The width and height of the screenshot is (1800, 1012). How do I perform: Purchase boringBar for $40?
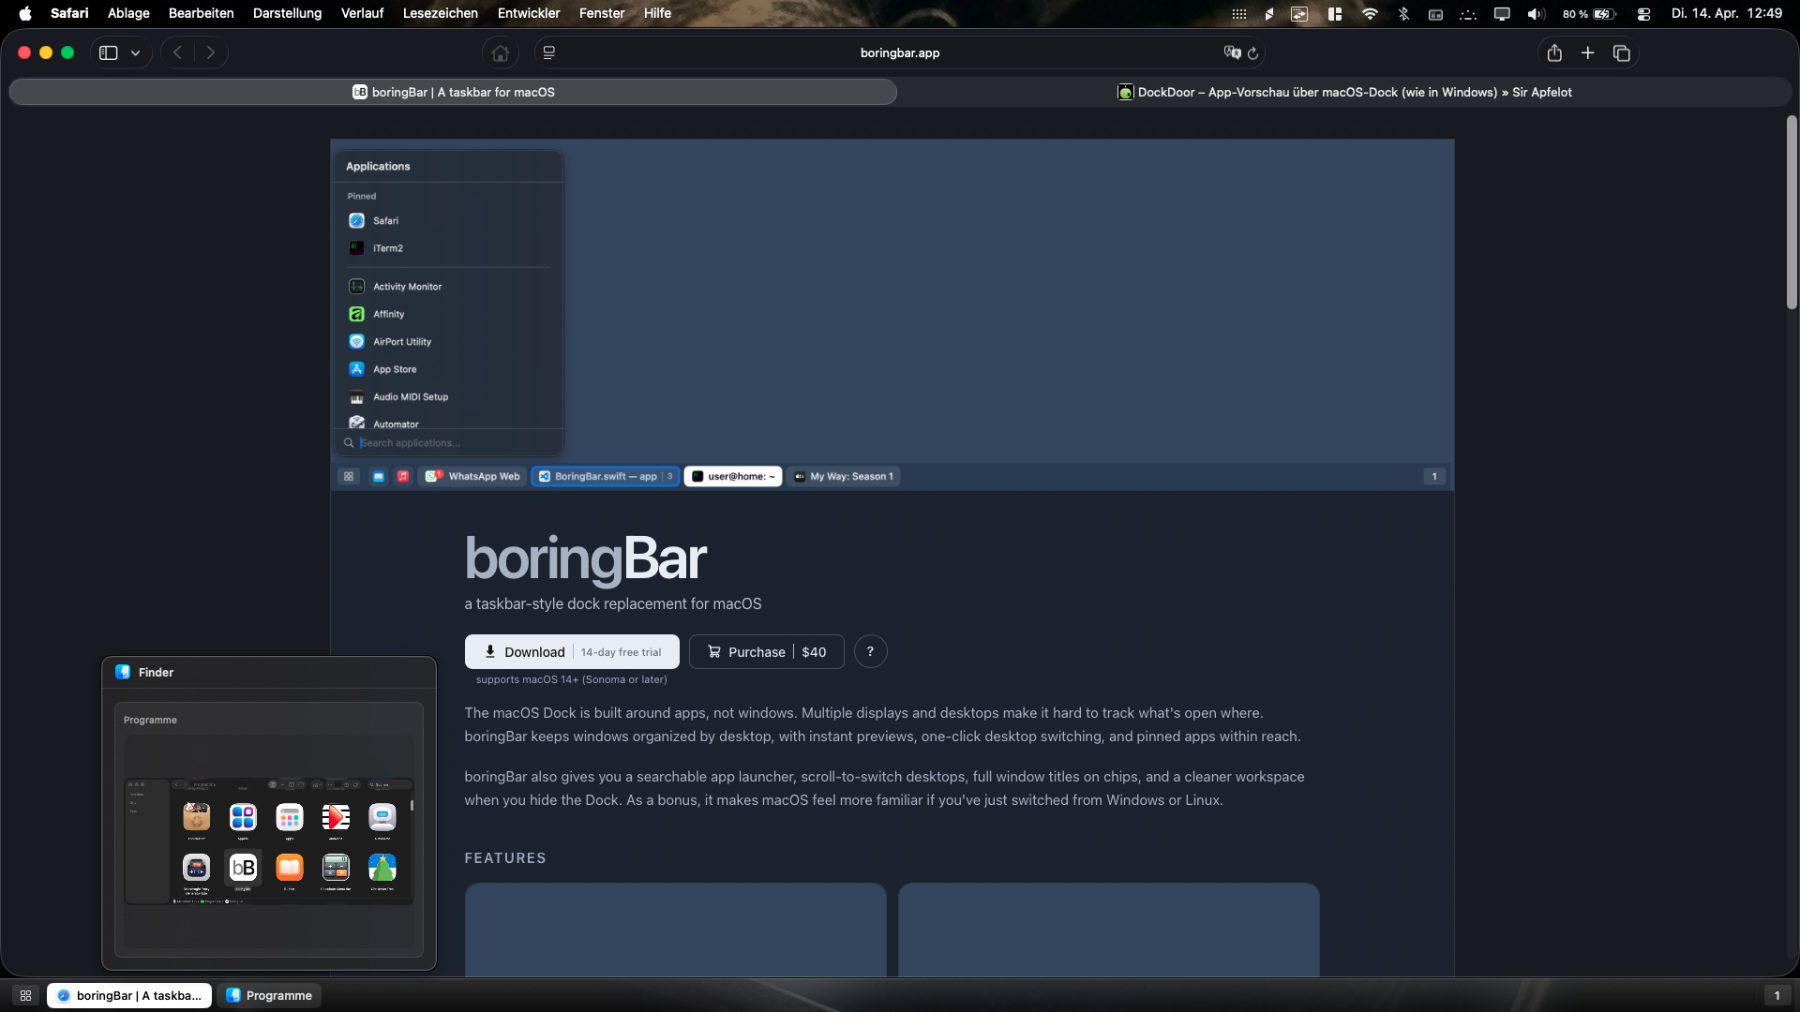pyautogui.click(x=766, y=652)
